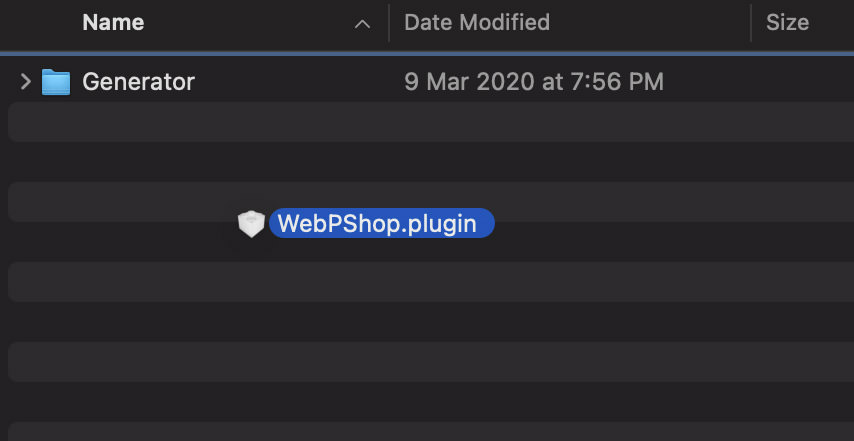Sort files by Size column header
Screen dimensions: 854x441
pos(787,22)
